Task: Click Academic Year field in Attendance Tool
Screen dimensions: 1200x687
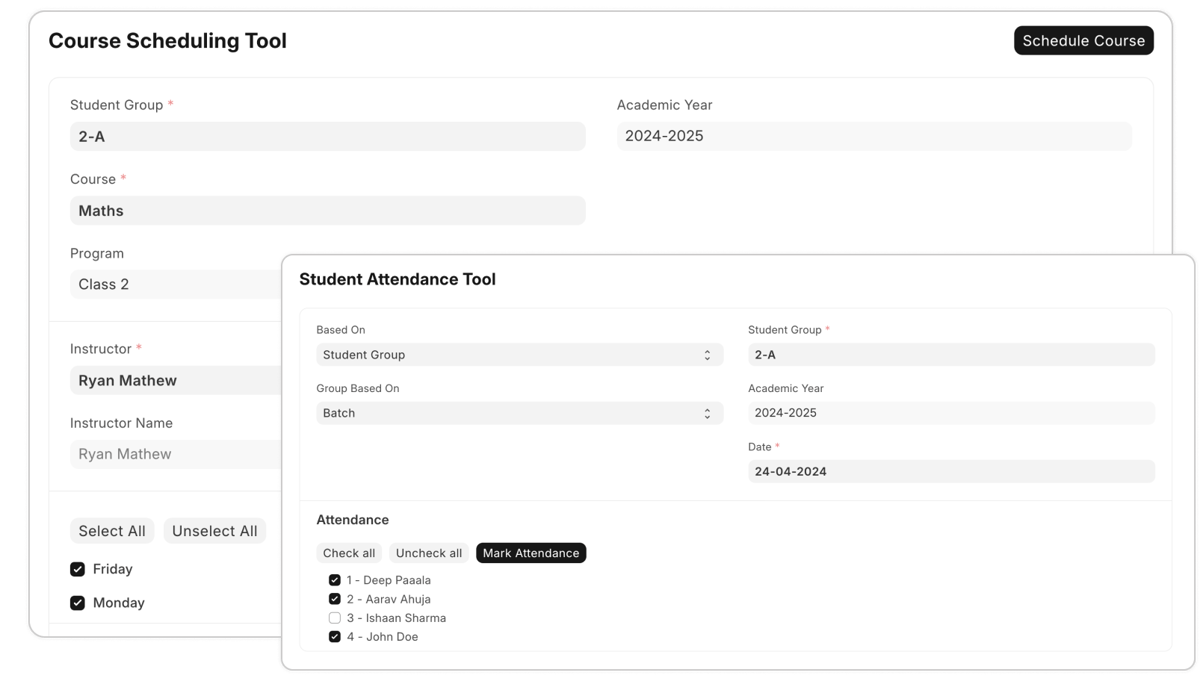Action: (x=950, y=413)
